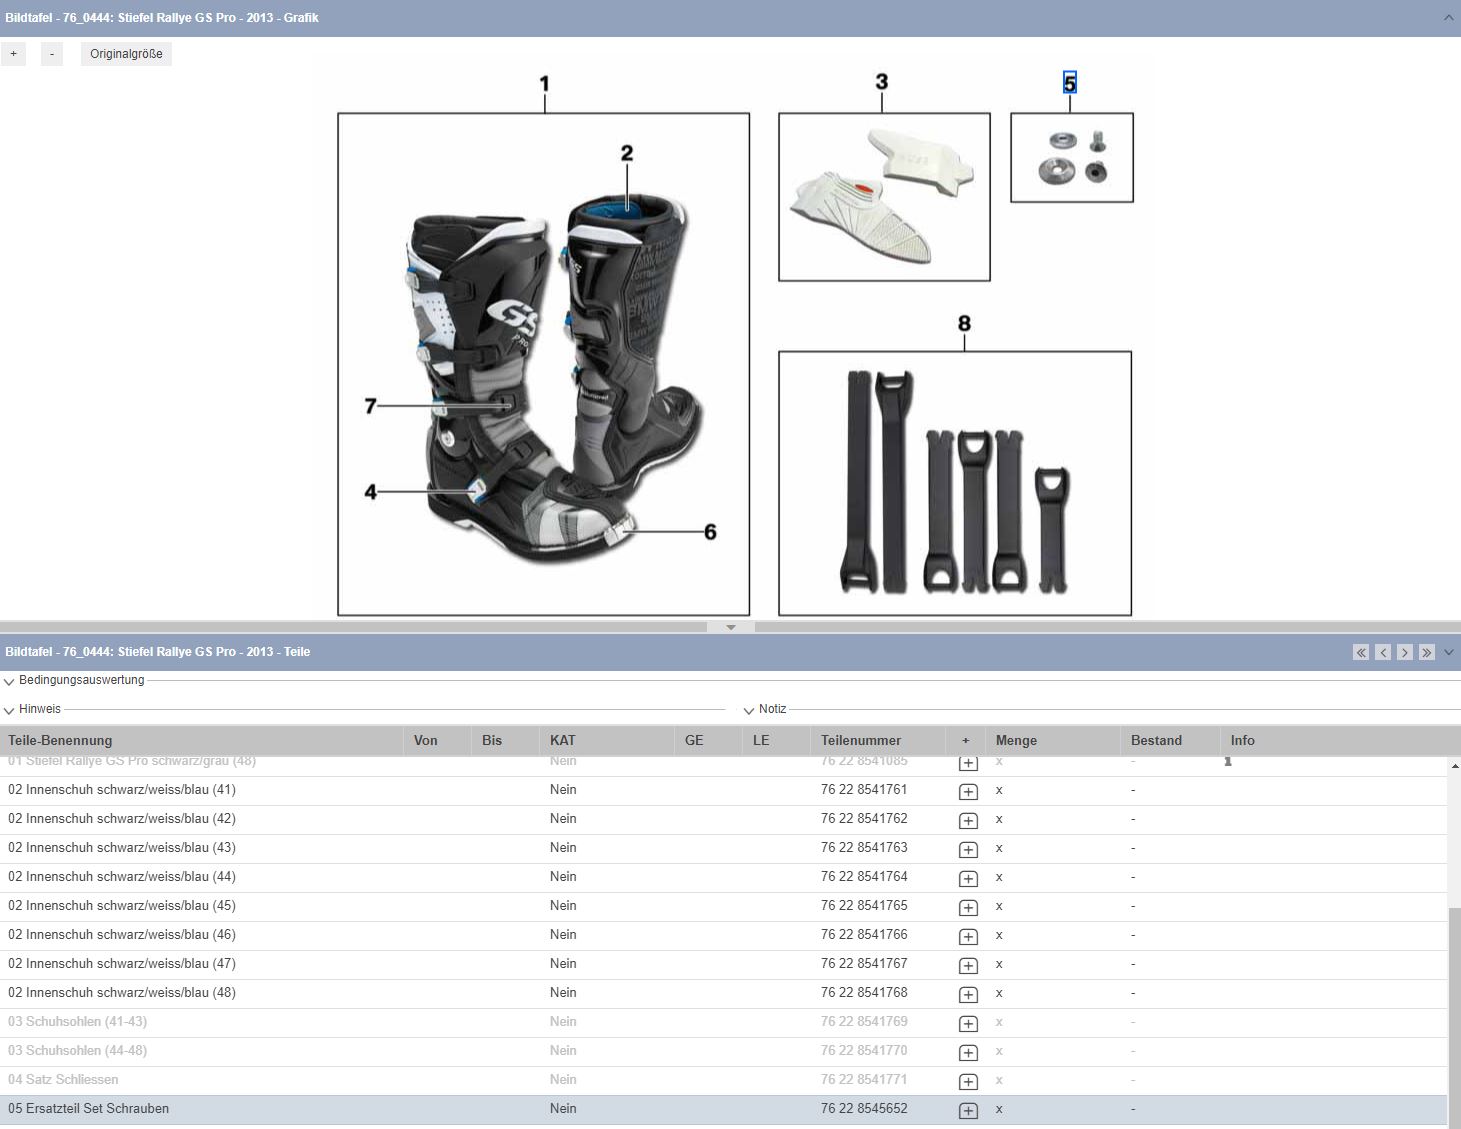The image size is (1461, 1129).
Task: Select row '05 Ersatzteil Set Schrauben'
Action: point(723,1109)
